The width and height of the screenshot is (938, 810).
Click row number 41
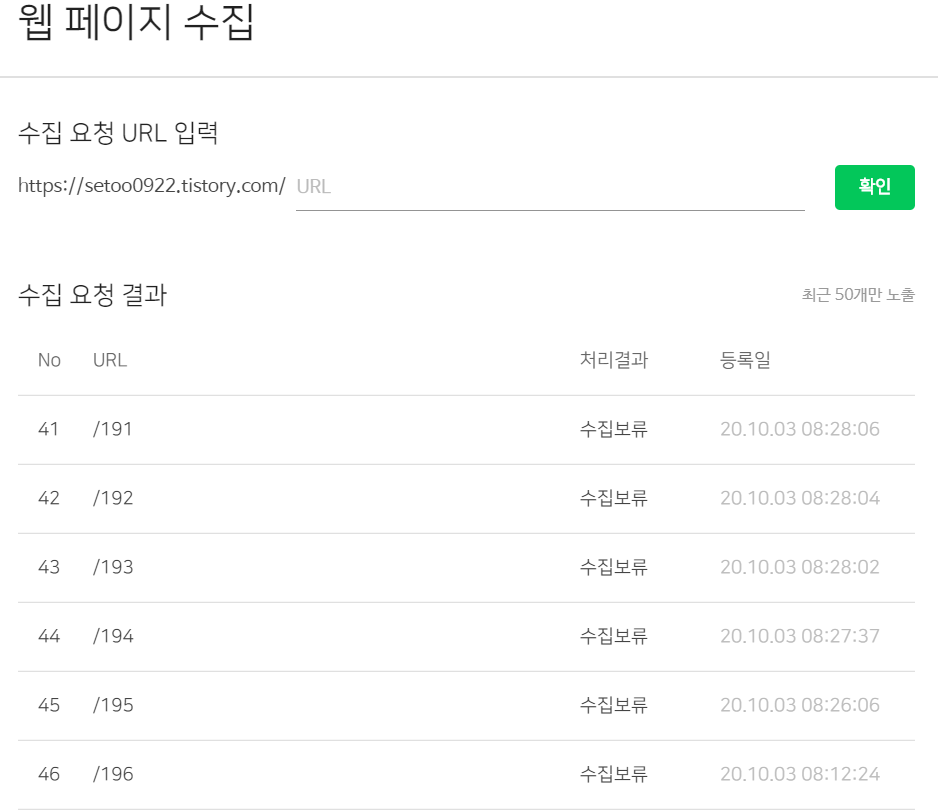[48, 429]
